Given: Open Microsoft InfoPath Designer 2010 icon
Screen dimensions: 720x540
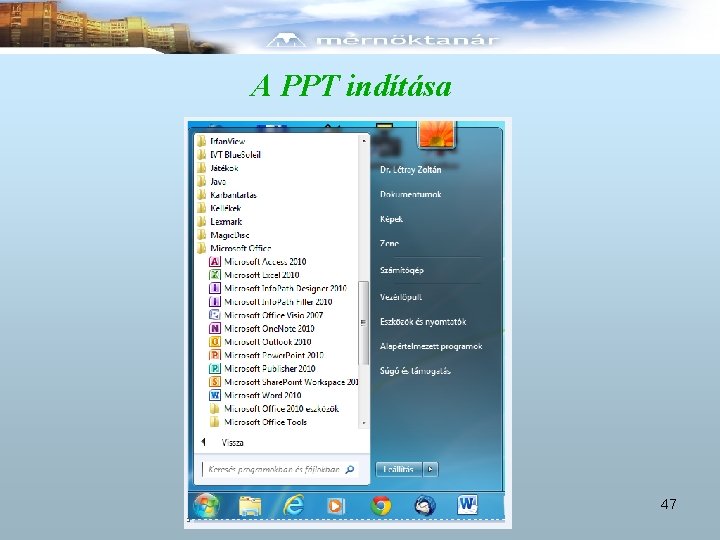Looking at the screenshot, I should coord(214,288).
